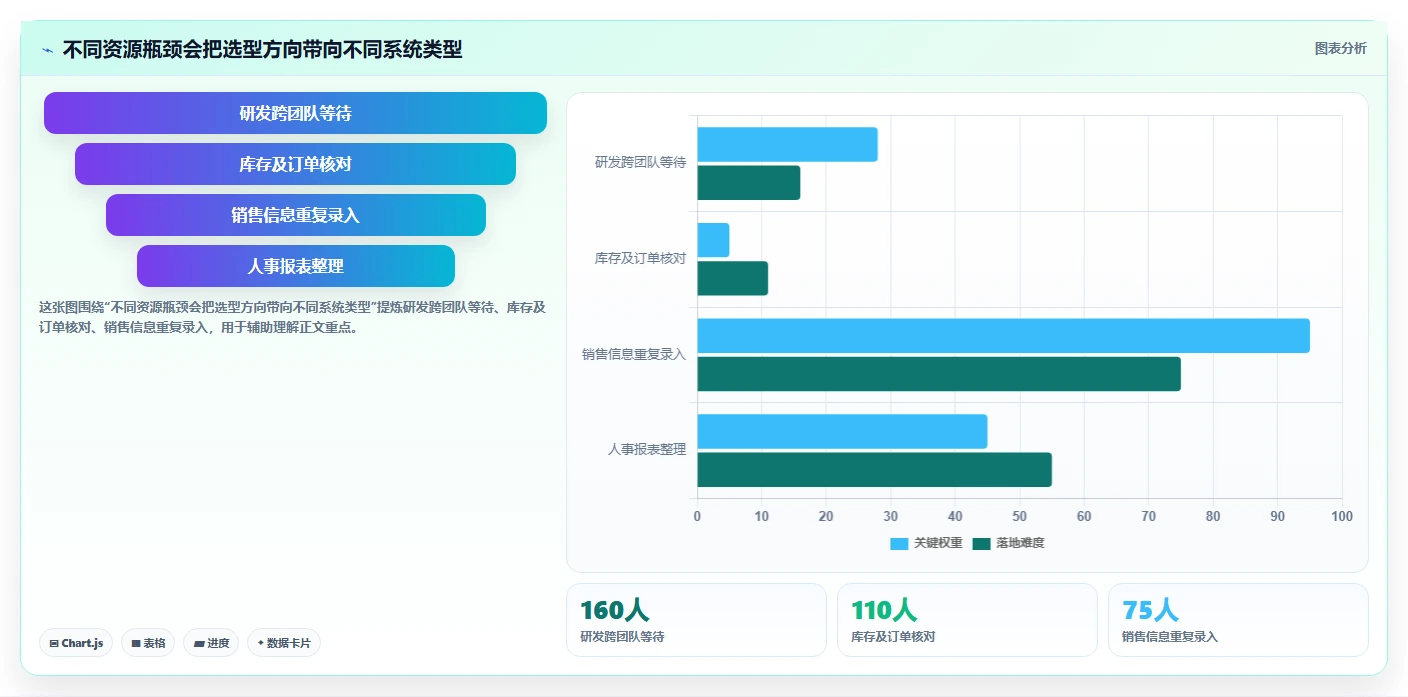Click the chart y-axis label 销售信息重复录入

click(x=634, y=354)
